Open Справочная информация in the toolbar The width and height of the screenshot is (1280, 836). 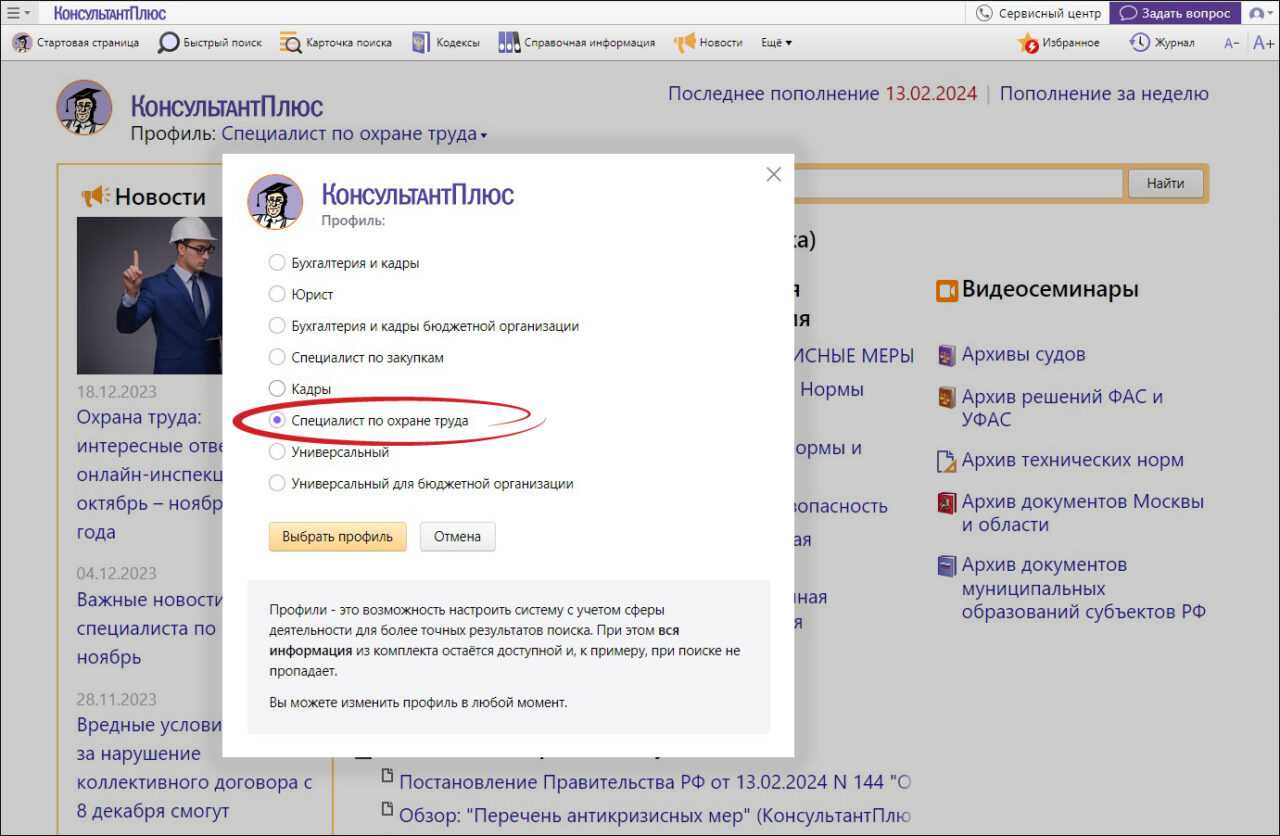point(577,43)
